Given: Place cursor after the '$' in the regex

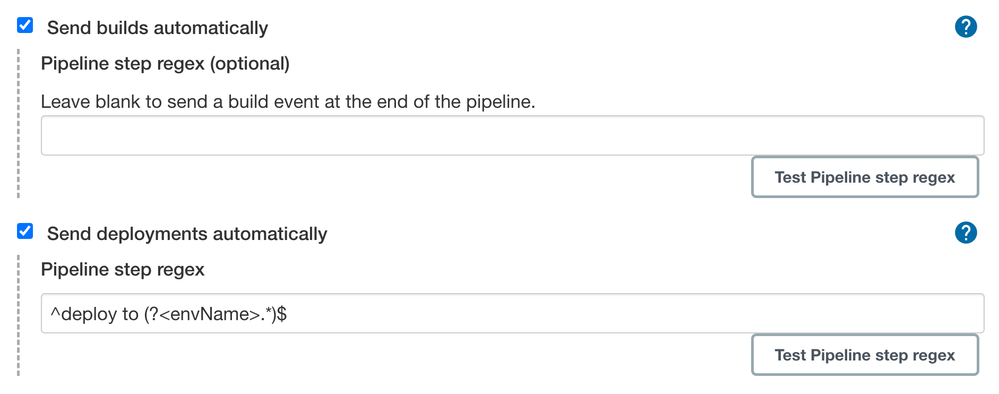Looking at the screenshot, I should click(287, 314).
